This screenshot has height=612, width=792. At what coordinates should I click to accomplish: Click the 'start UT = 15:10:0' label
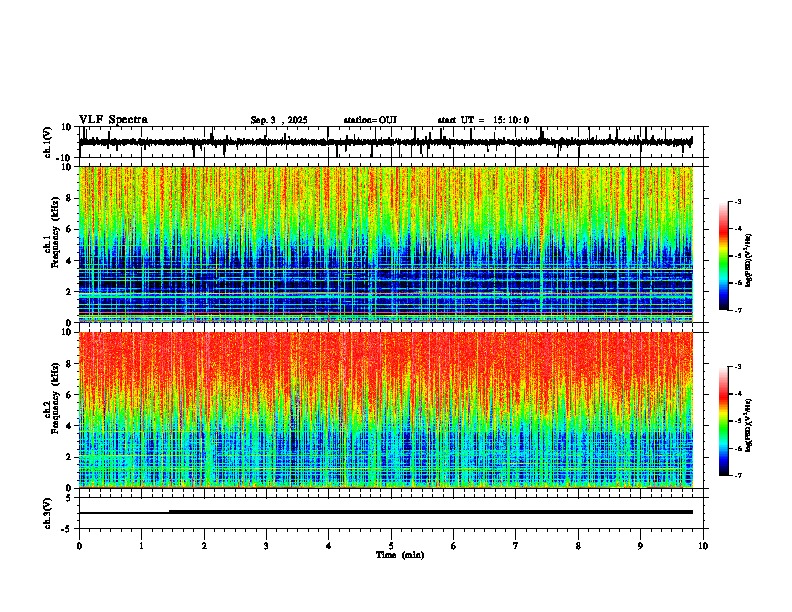pyautogui.click(x=483, y=120)
